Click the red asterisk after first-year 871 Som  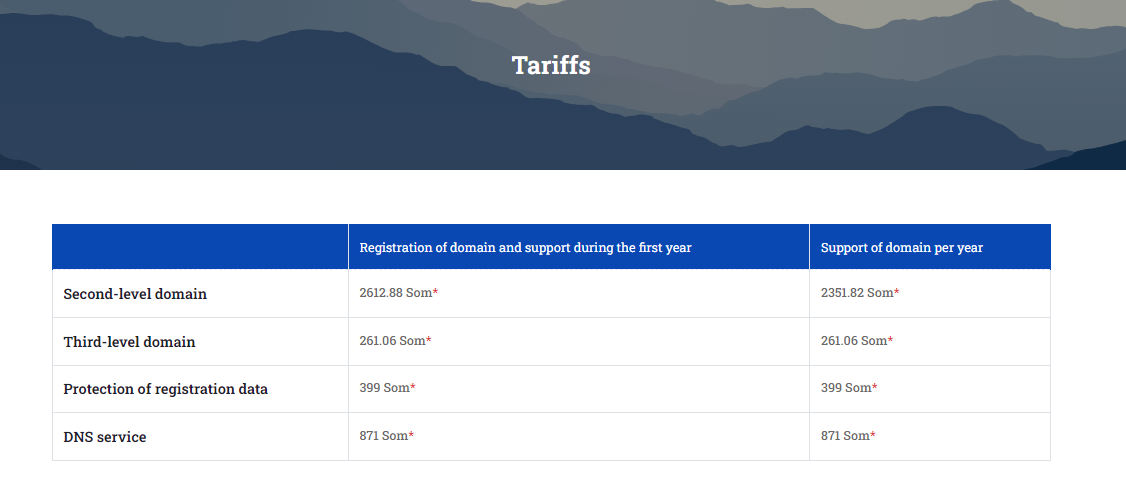[411, 436]
